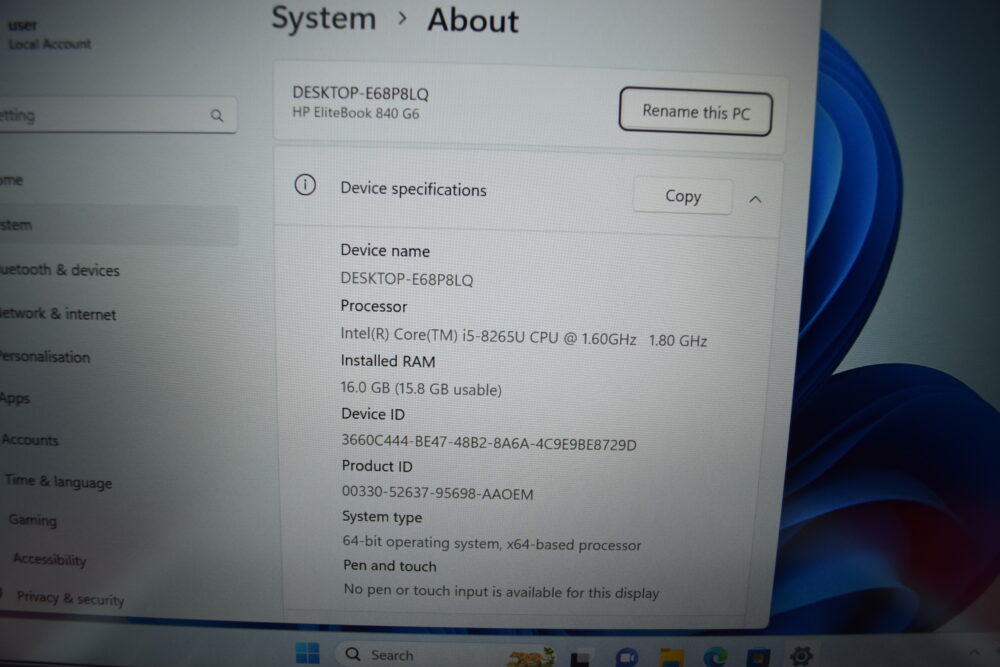Click the taskbar search highlight cheetah image
1000x667 pixels.
coord(531,656)
